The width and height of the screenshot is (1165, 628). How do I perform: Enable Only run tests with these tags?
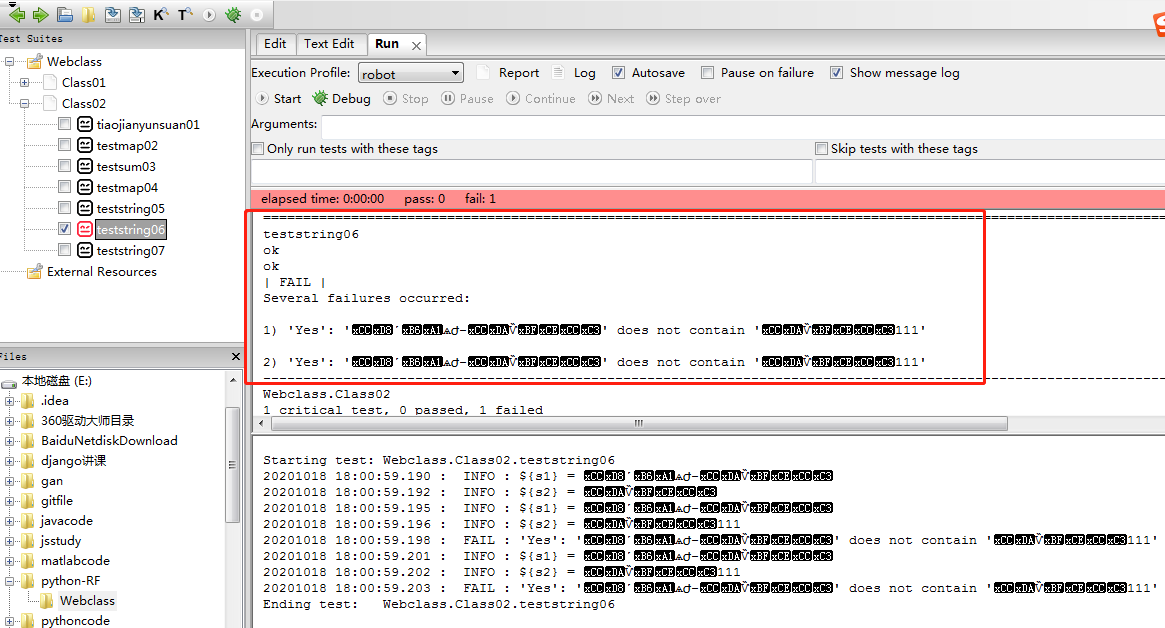tap(258, 149)
